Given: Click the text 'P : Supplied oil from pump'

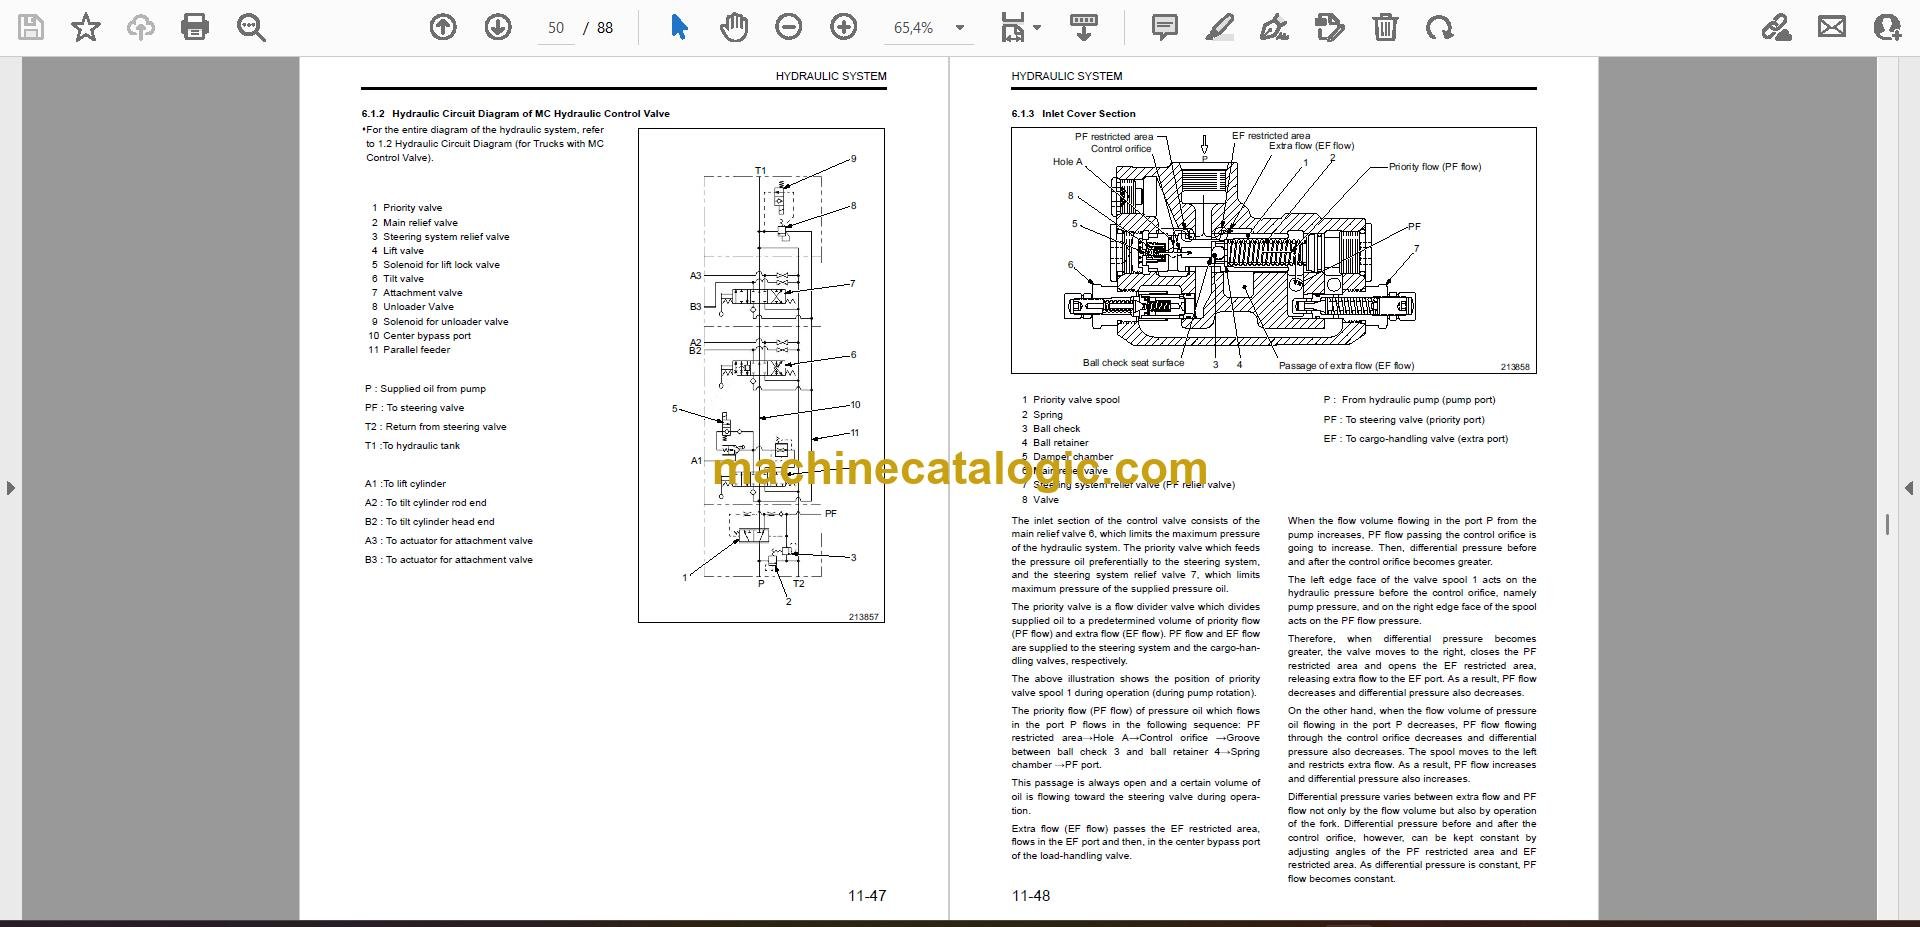Looking at the screenshot, I should point(425,389).
